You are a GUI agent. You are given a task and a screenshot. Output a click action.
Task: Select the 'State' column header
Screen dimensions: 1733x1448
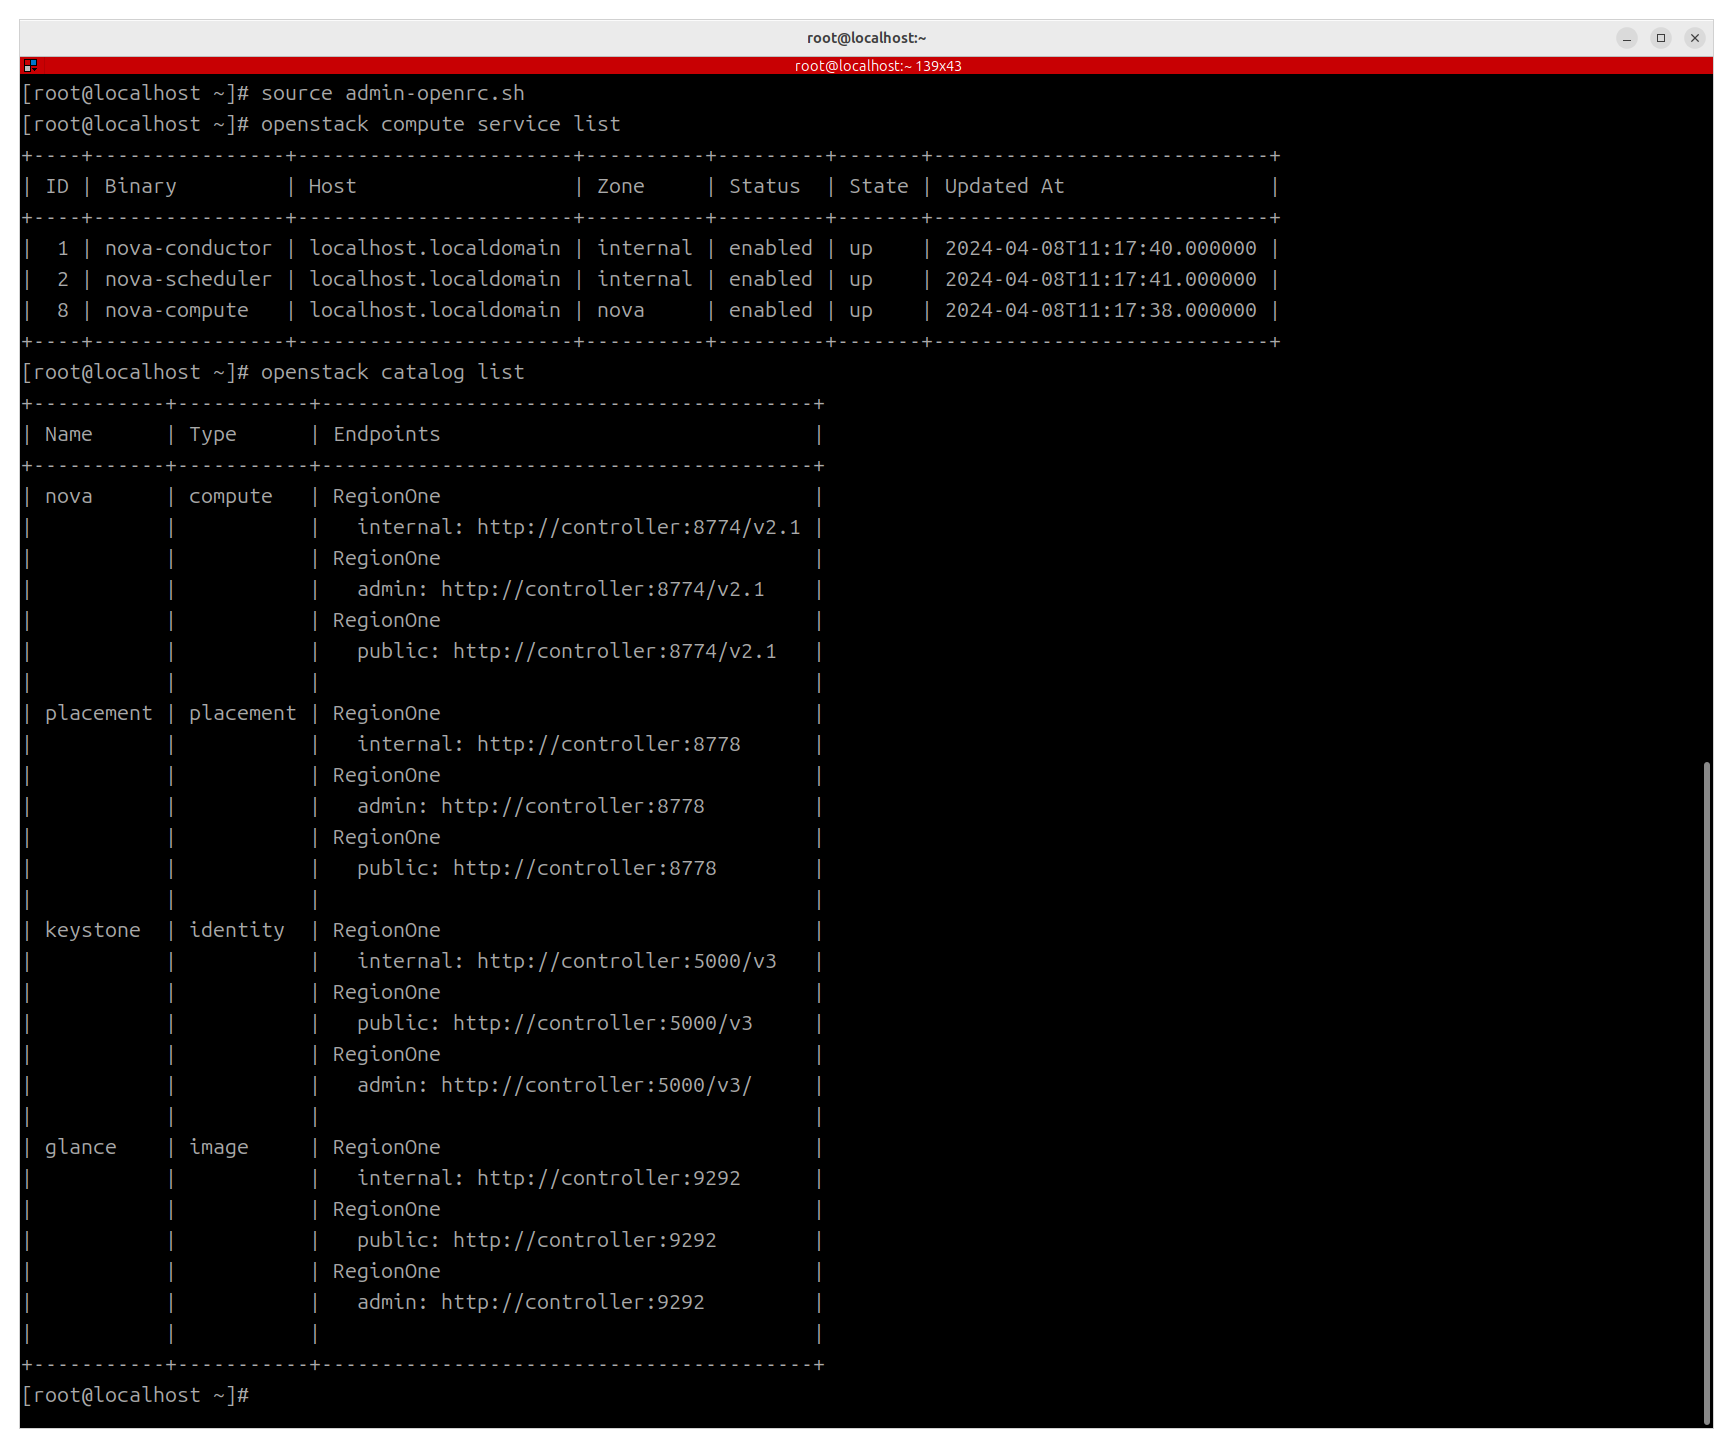pyautogui.click(x=879, y=186)
